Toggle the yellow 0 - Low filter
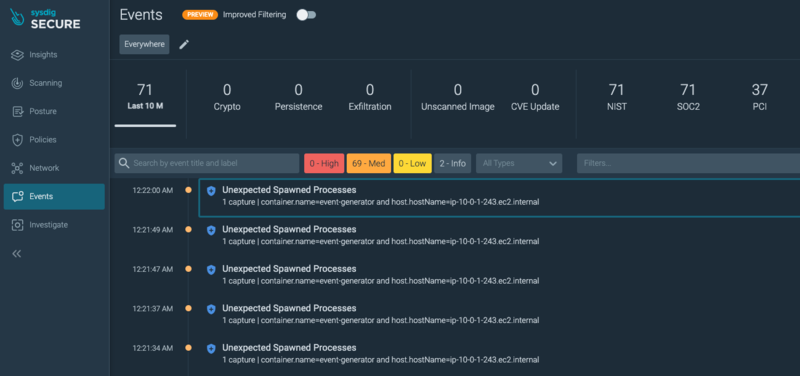 [412, 163]
